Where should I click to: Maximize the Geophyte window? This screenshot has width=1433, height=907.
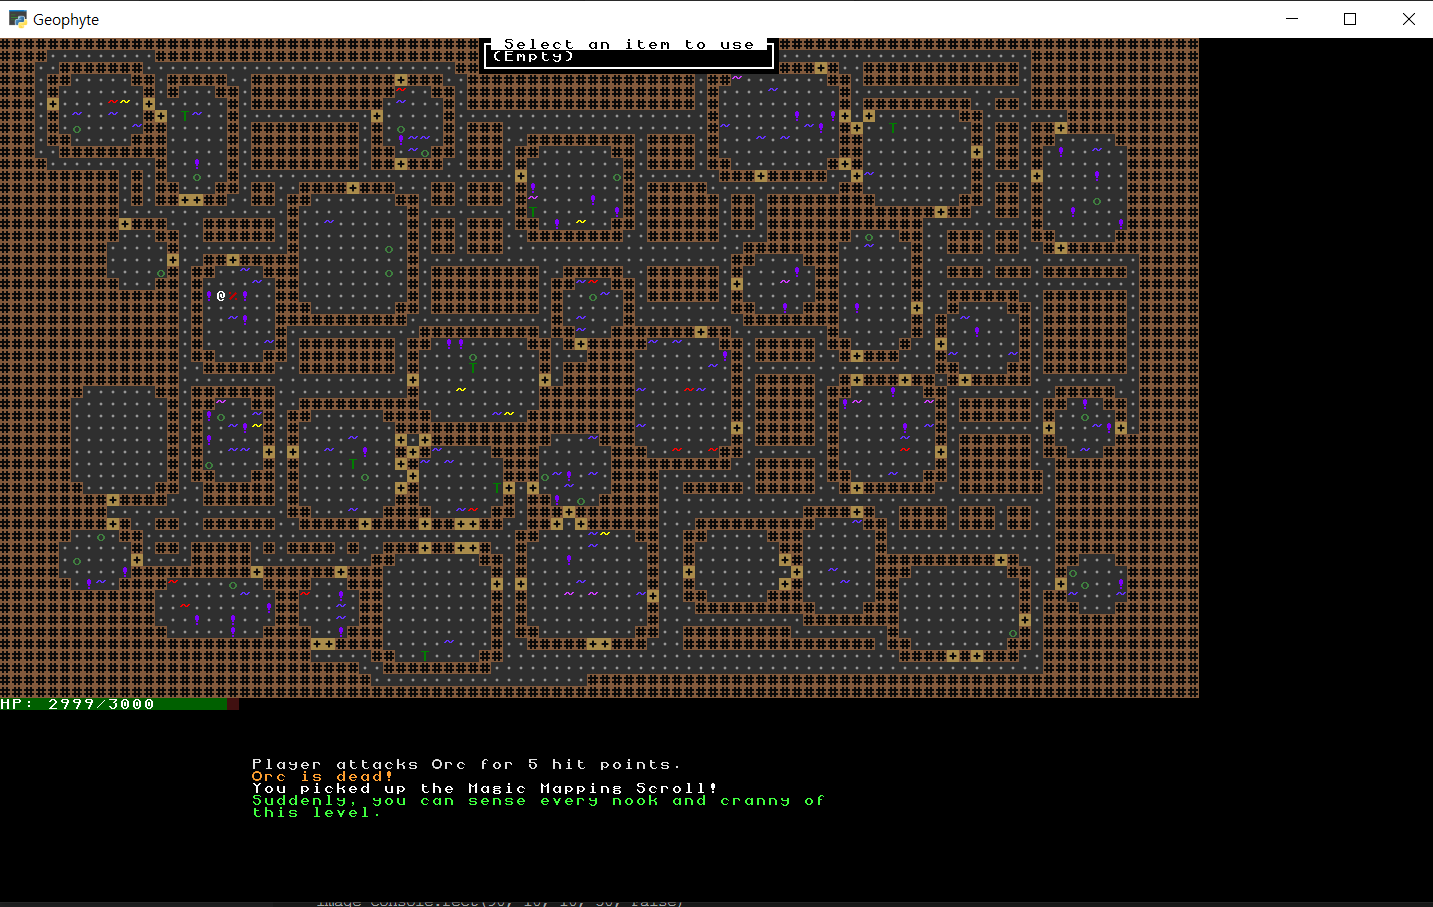pos(1350,19)
